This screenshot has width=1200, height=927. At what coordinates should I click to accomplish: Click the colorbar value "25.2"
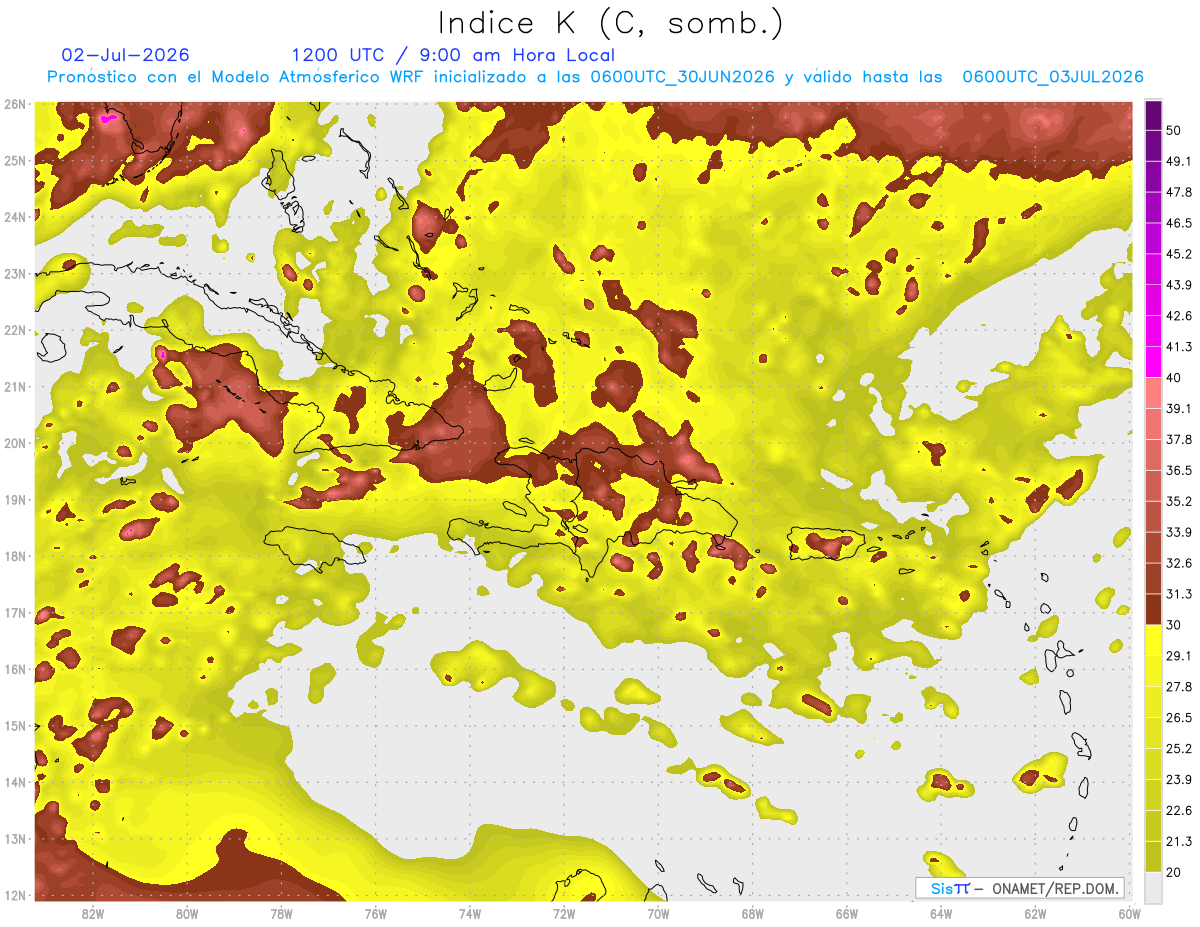[1179, 749]
